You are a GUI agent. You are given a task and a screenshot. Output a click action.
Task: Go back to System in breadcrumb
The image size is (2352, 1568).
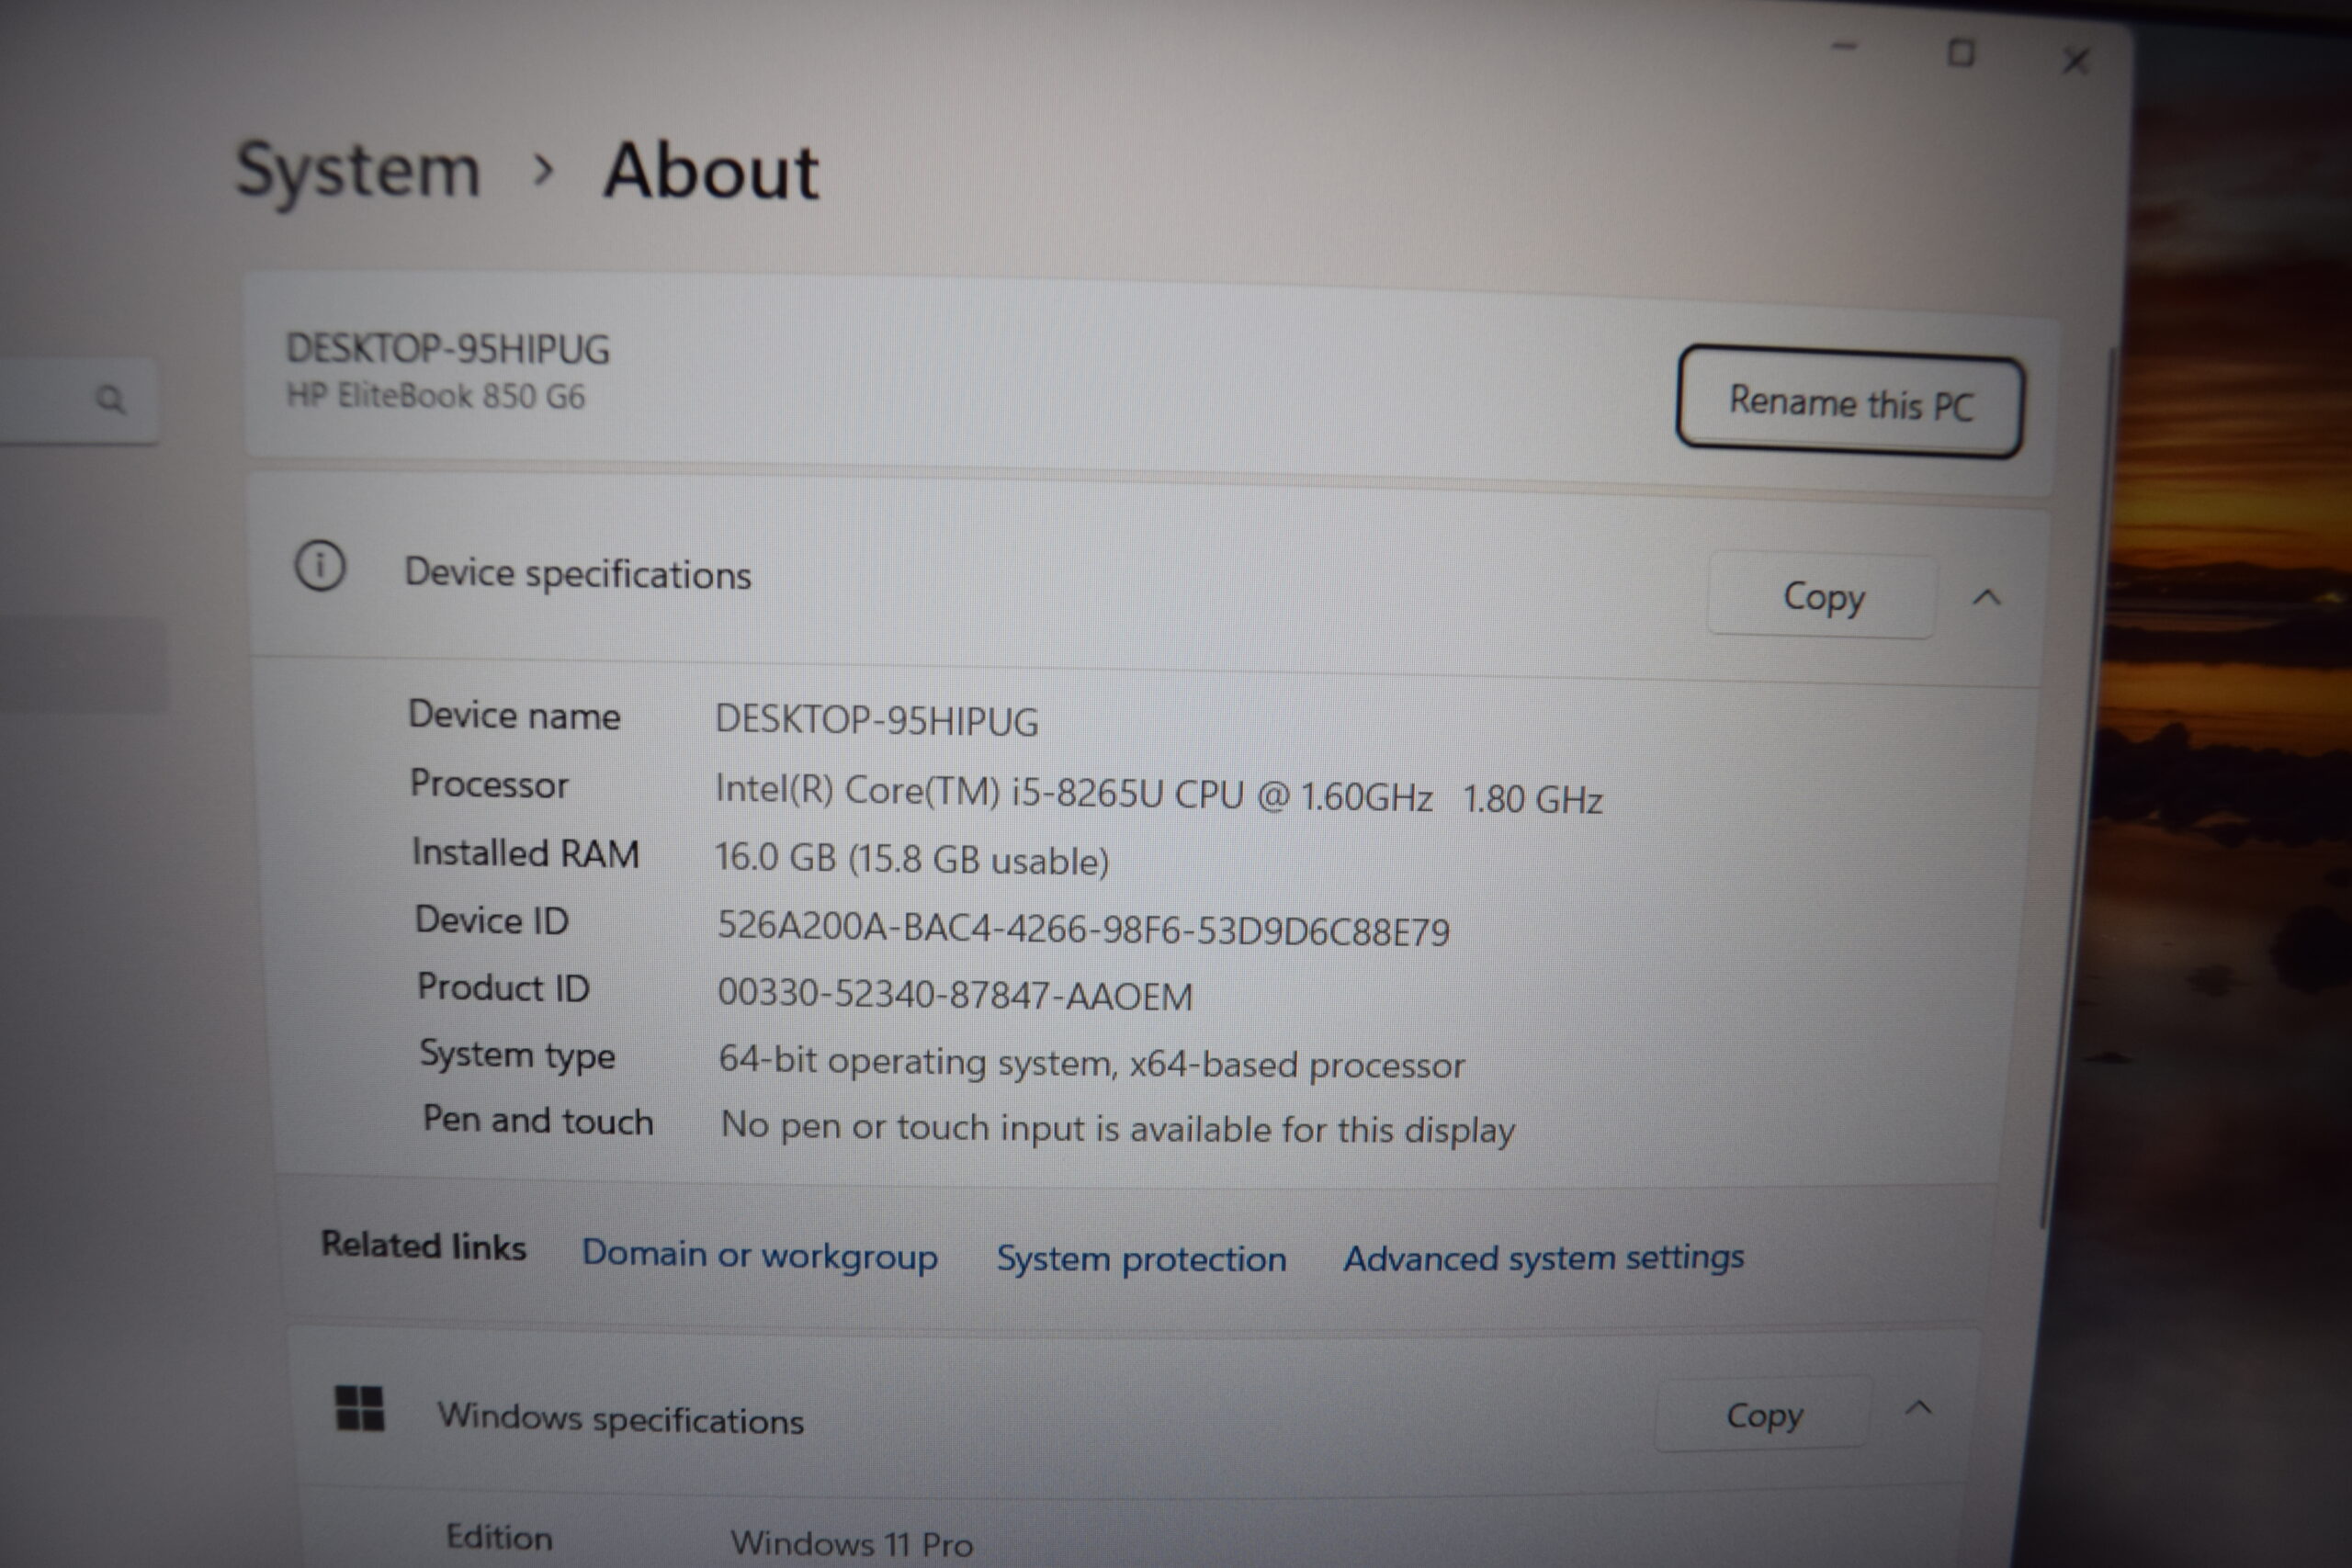tap(358, 172)
